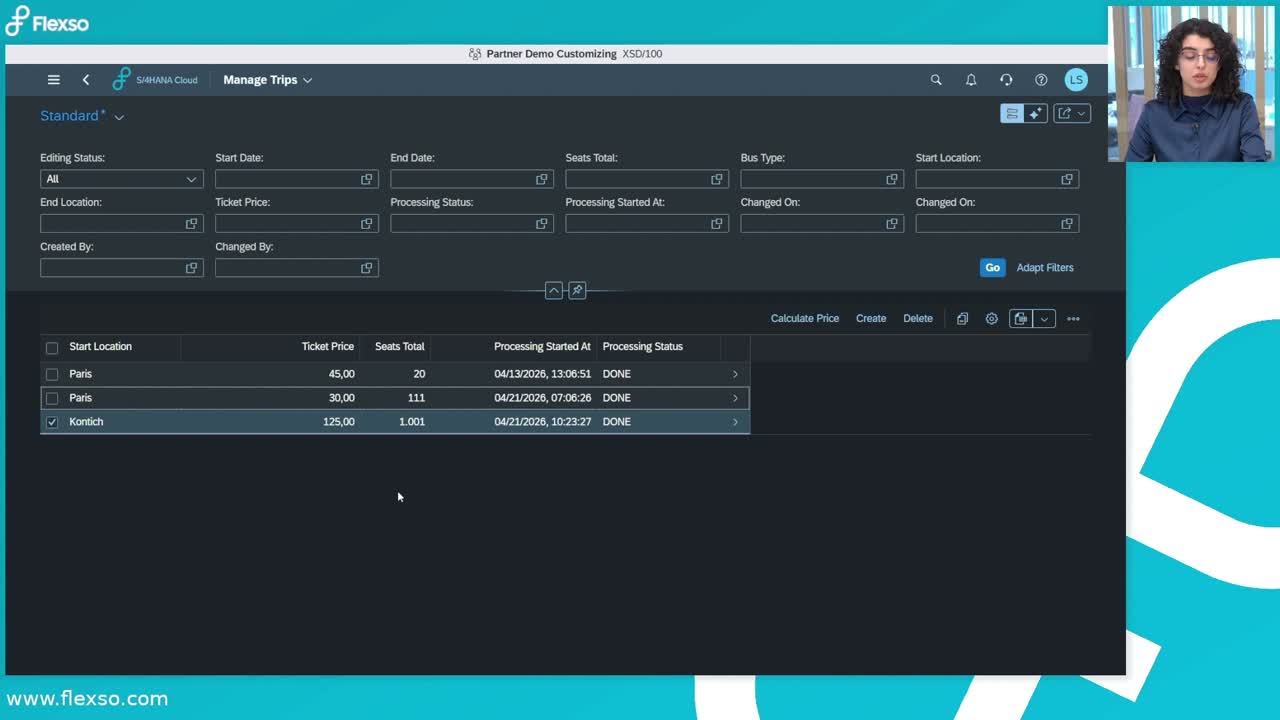Click the Seats Total column header

[400, 347]
